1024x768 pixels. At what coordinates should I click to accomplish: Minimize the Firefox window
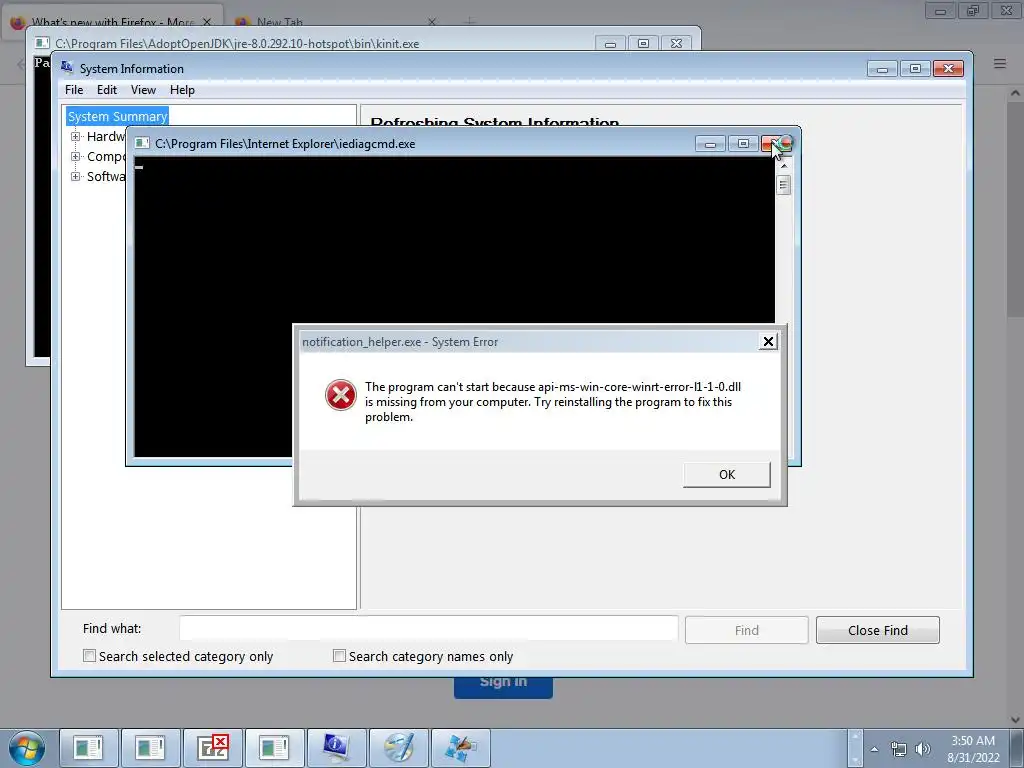tap(940, 10)
